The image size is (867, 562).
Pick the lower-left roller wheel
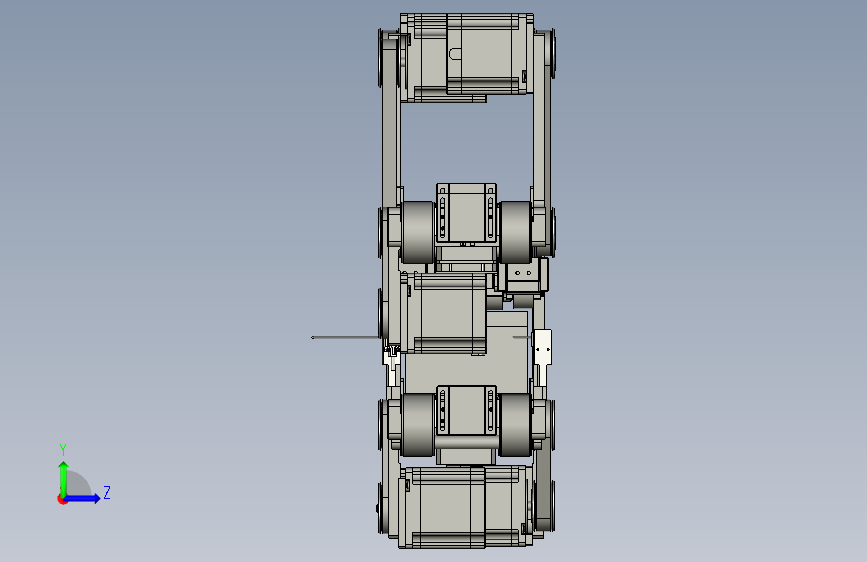click(417, 425)
